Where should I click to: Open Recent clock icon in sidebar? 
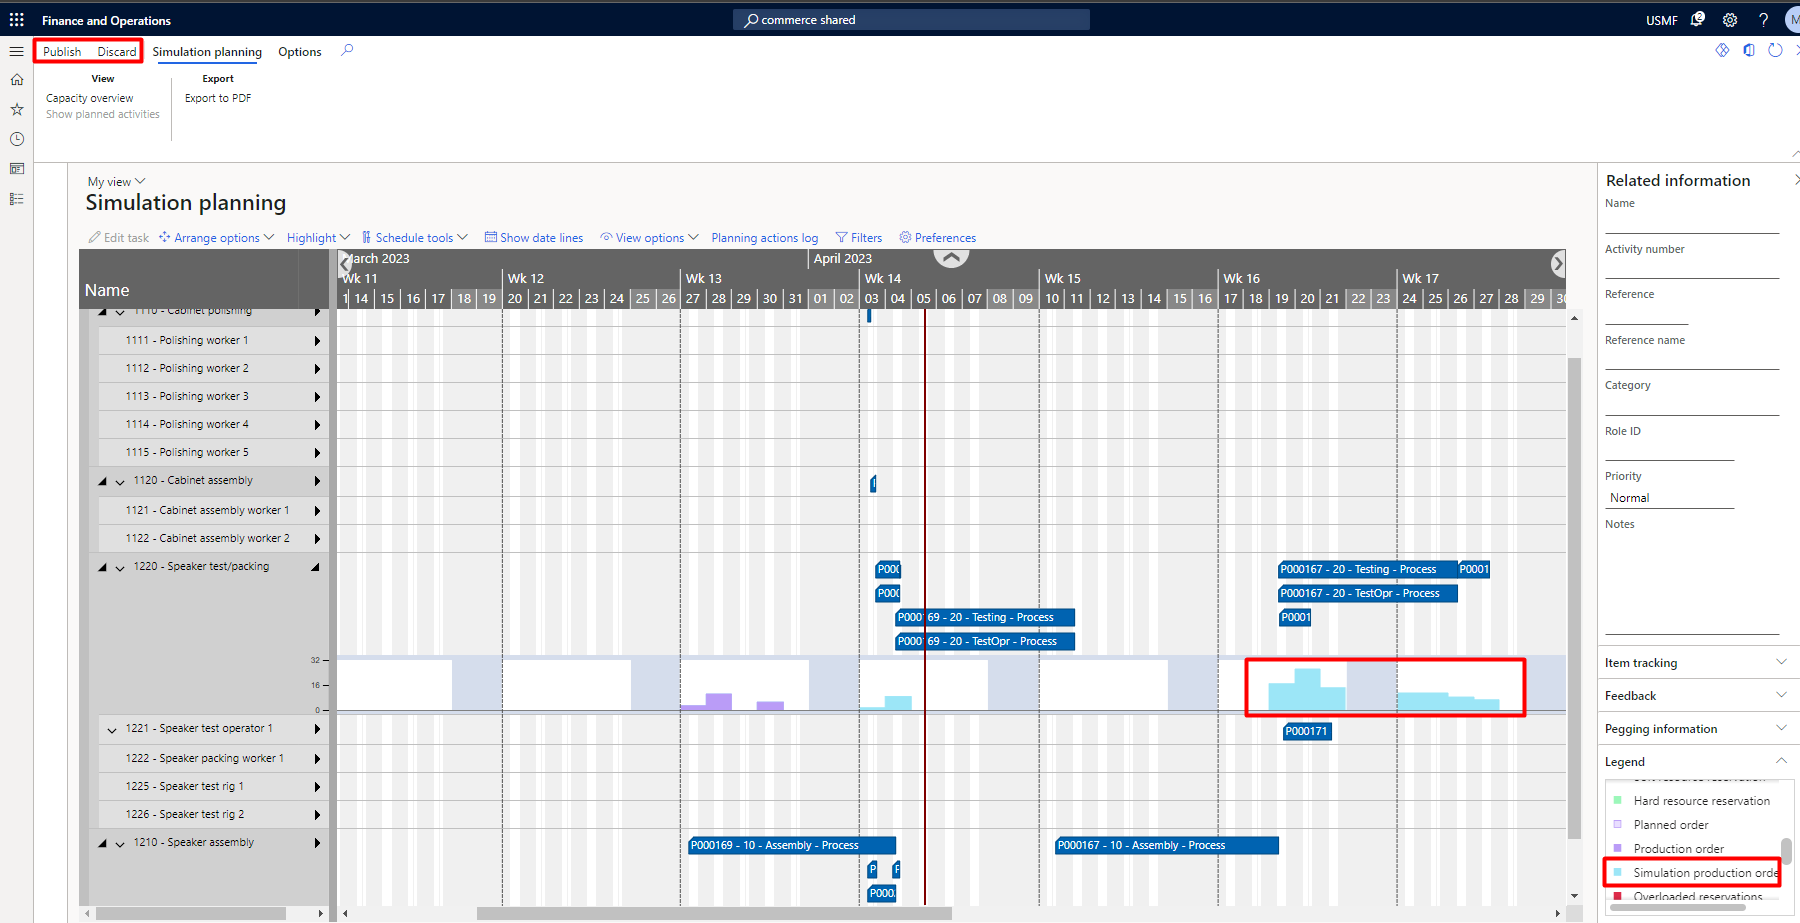click(x=17, y=139)
